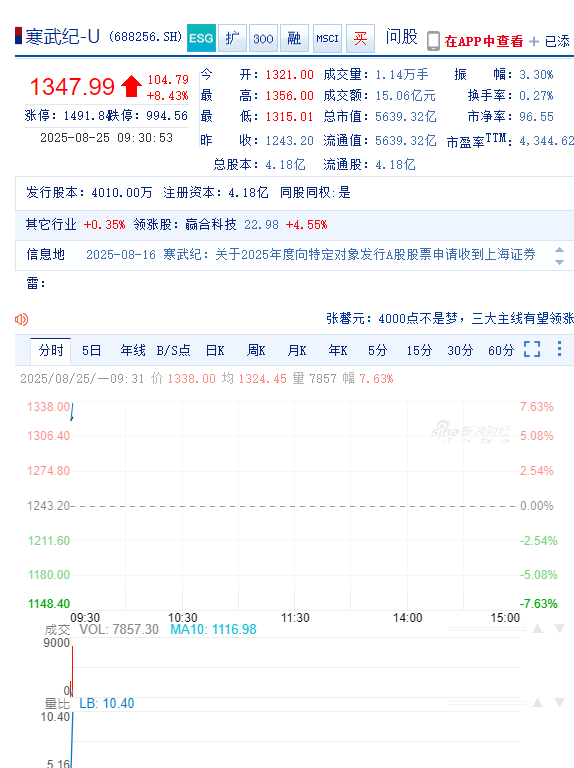This screenshot has width=574, height=768.
Task: Switch to the 5日 chart tab
Action: 92,350
